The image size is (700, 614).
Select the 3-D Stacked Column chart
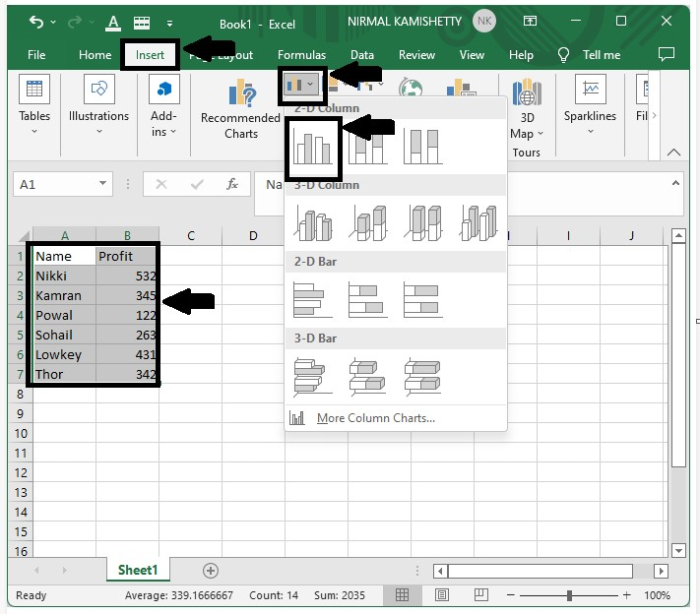point(369,223)
